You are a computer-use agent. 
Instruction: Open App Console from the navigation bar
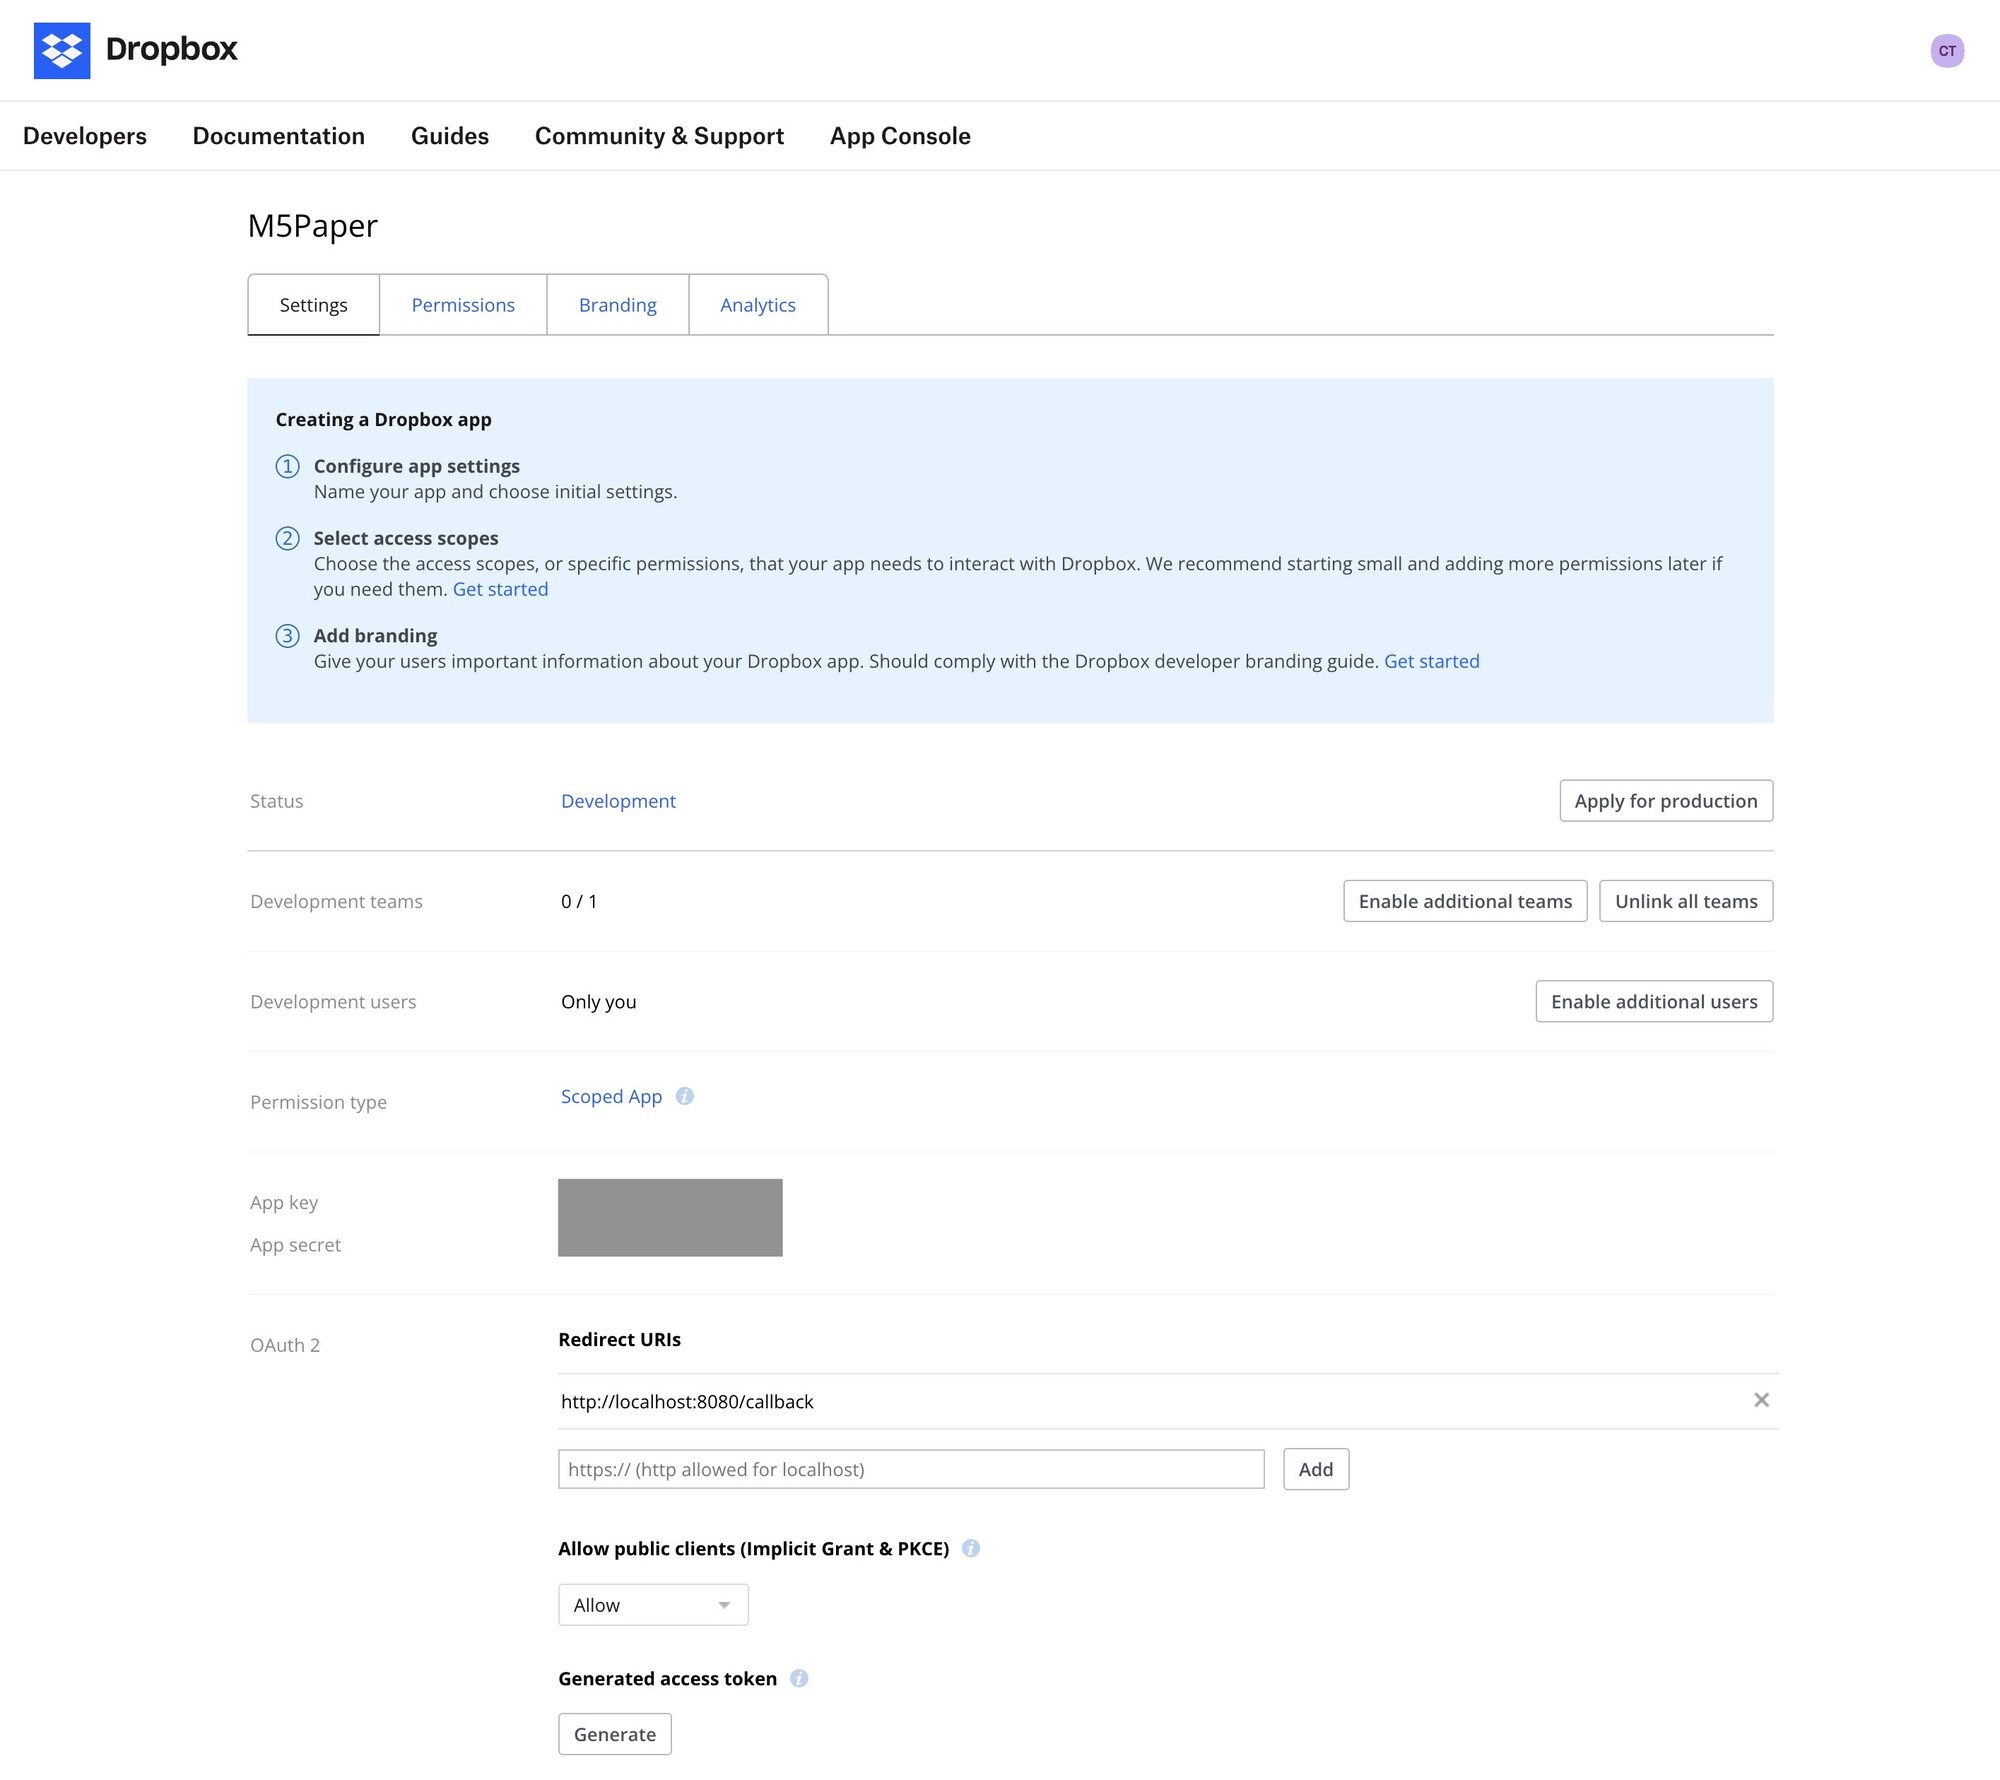[899, 136]
